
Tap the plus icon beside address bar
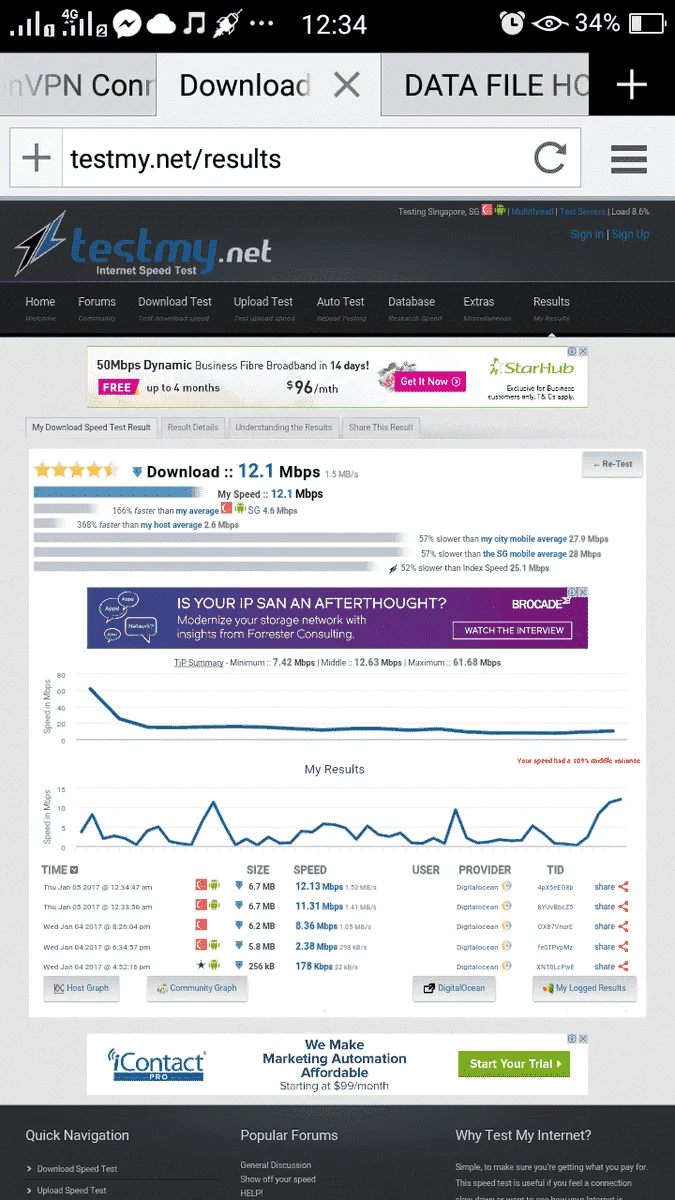(x=36, y=158)
